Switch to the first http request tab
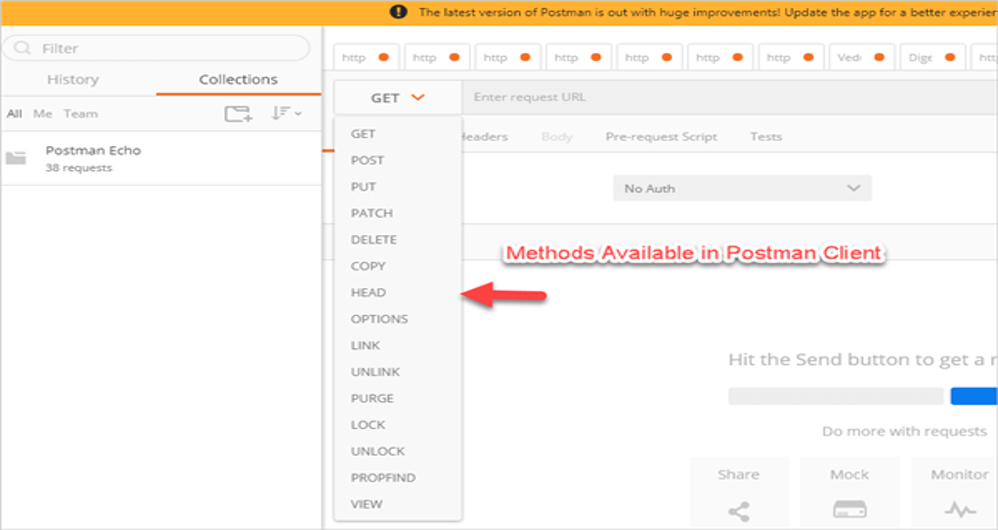The image size is (998, 530). click(x=366, y=57)
